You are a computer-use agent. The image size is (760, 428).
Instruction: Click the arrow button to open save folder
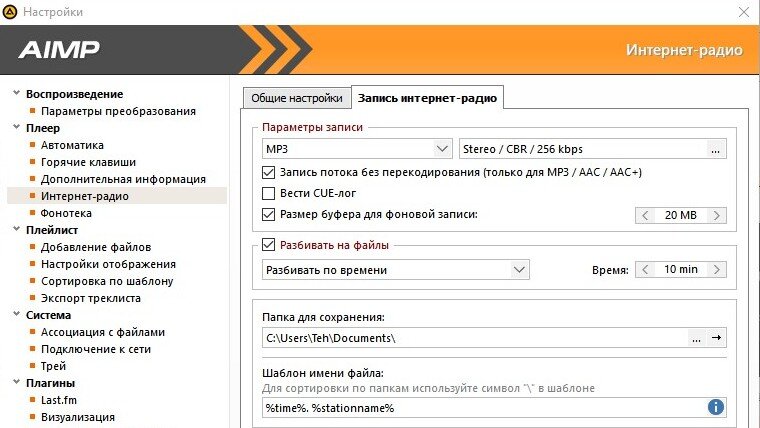tap(716, 338)
